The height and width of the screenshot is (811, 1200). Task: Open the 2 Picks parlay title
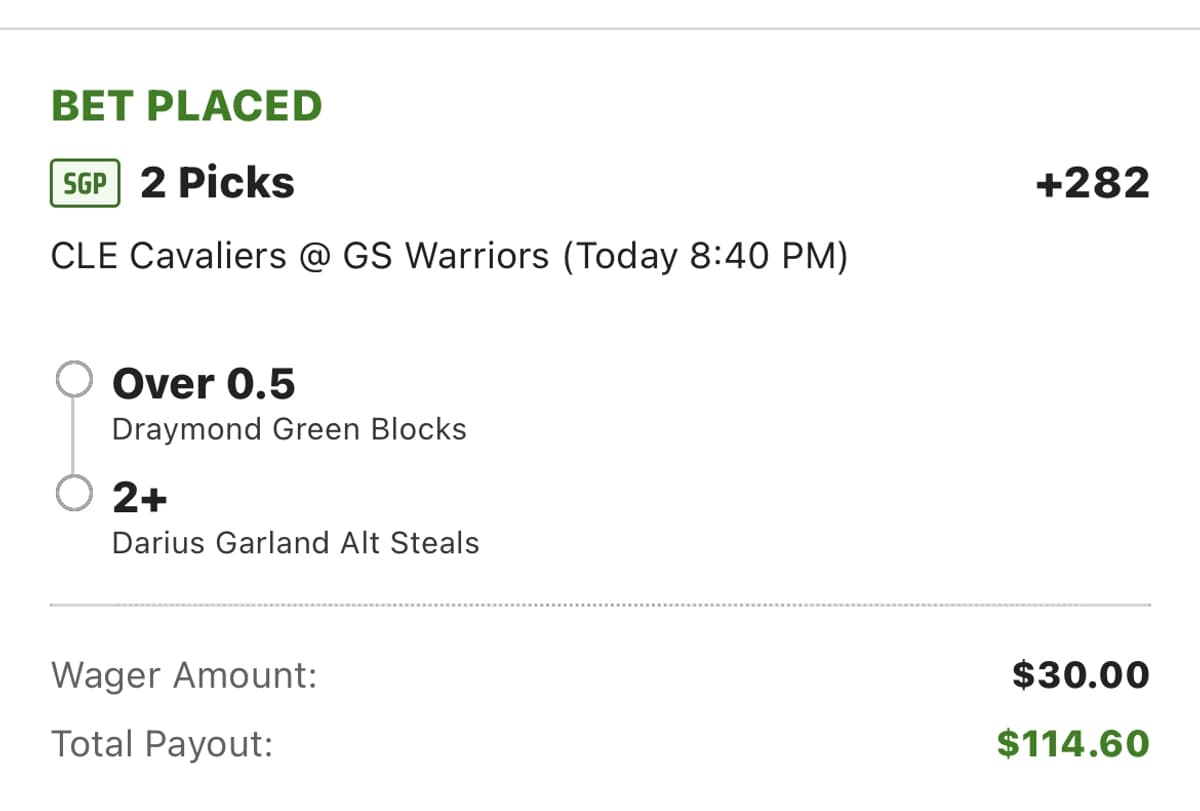[217, 183]
